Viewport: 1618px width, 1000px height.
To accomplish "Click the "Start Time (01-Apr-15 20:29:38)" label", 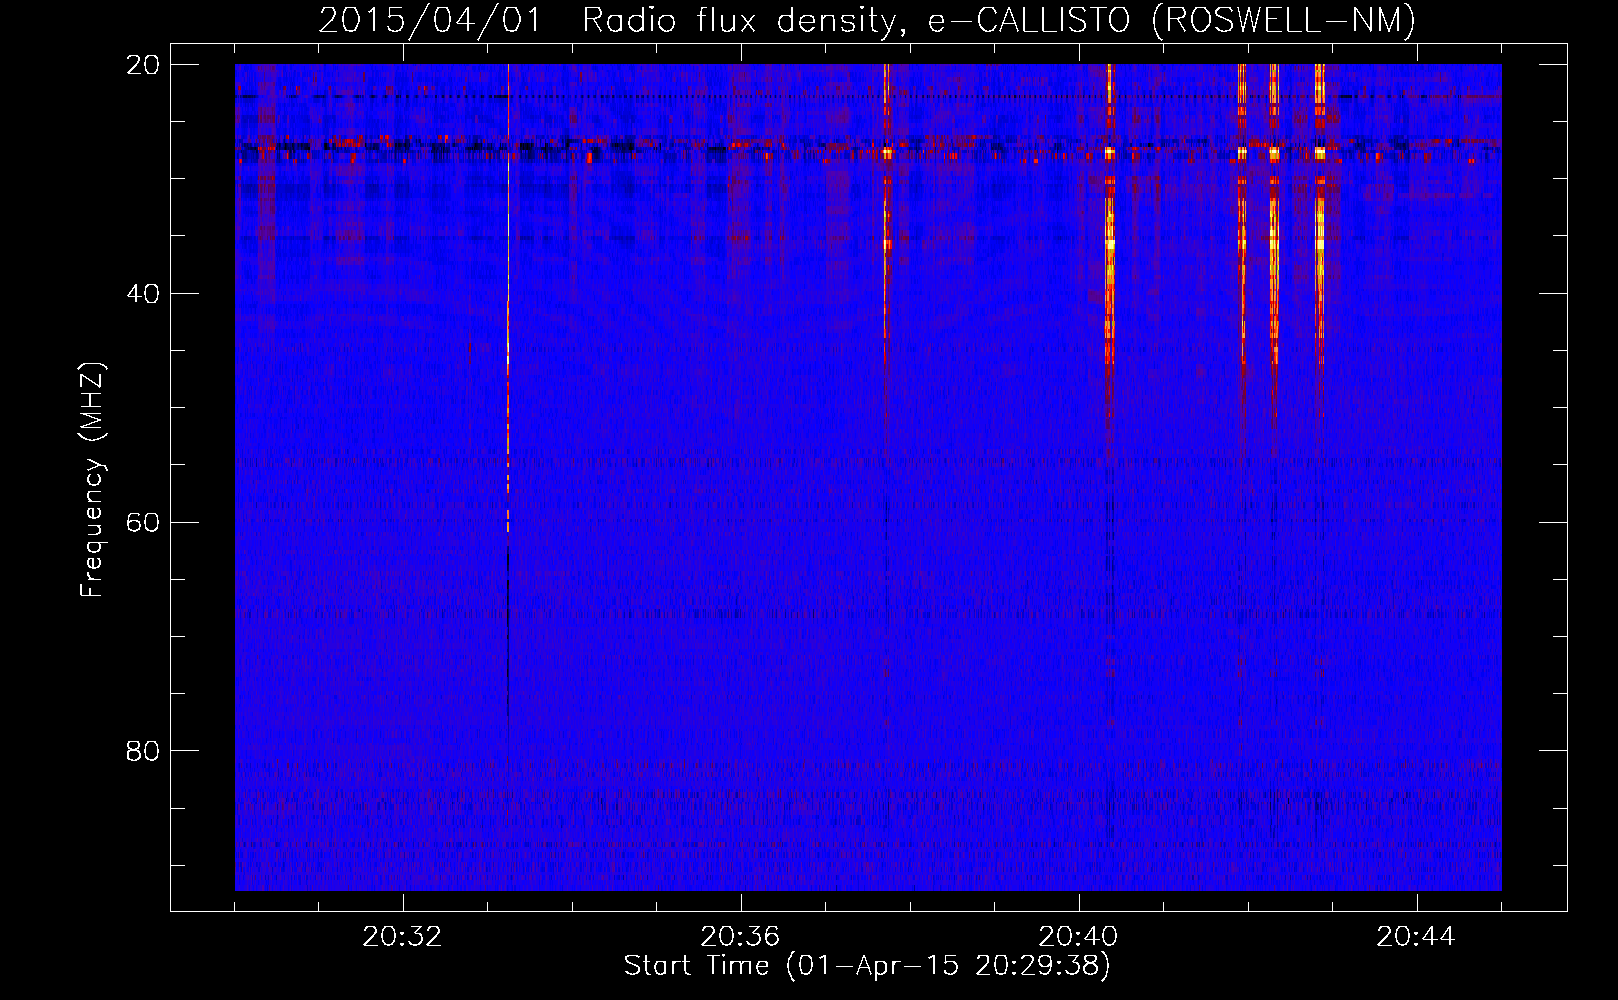I will 867,966.
